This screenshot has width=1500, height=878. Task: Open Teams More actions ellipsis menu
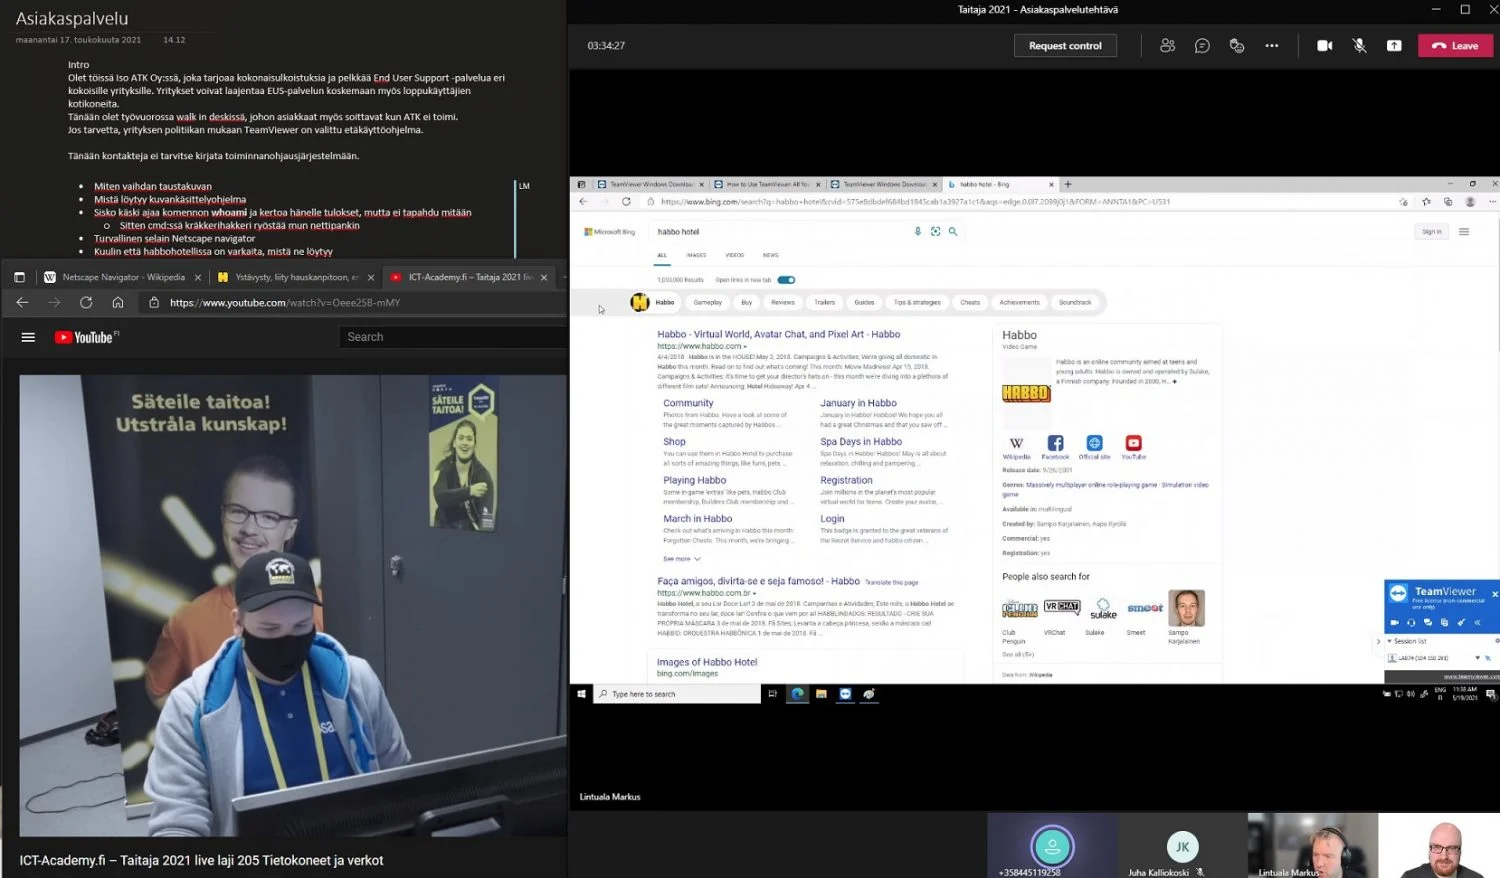tap(1272, 46)
